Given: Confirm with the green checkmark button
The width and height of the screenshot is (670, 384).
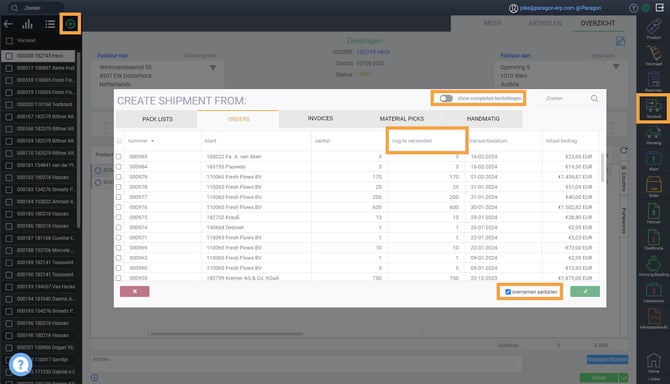Looking at the screenshot, I should pyautogui.click(x=585, y=292).
